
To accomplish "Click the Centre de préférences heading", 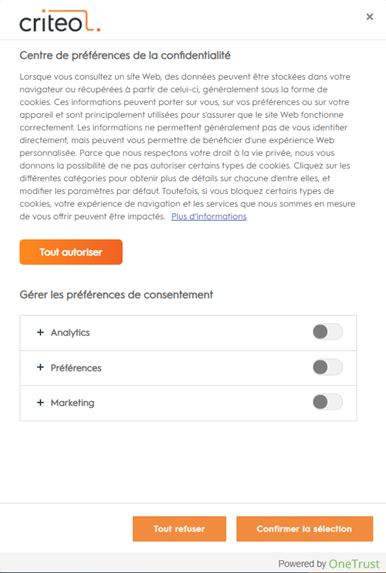I will (x=125, y=56).
